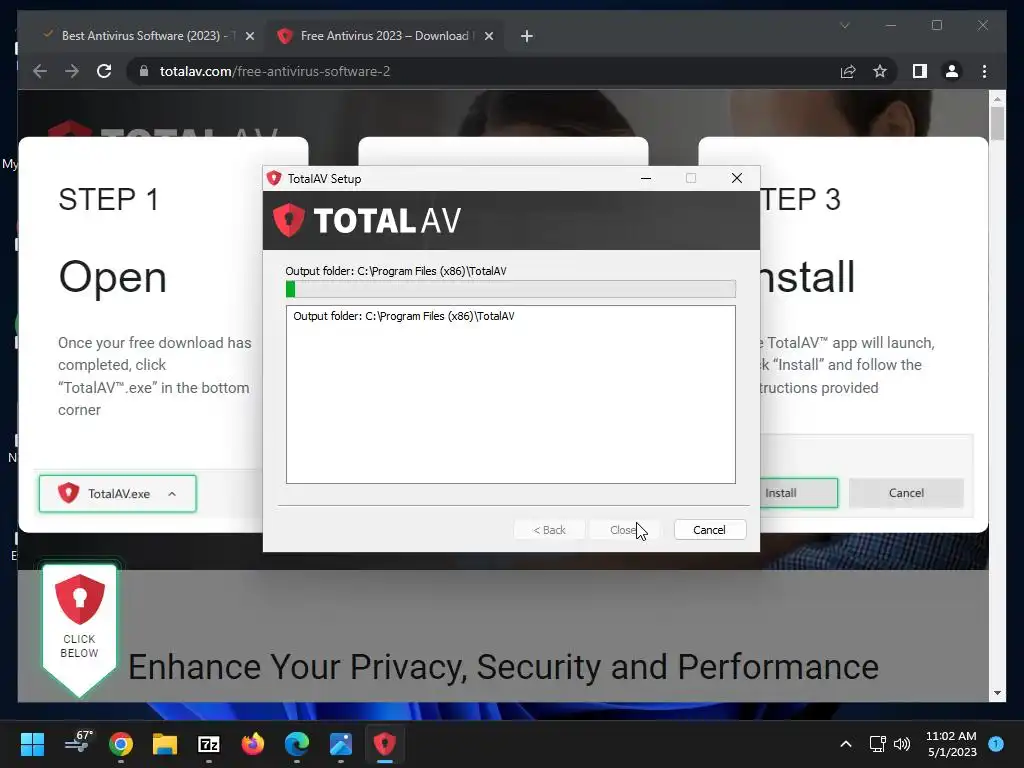Open Windows Start menu

(x=32, y=744)
